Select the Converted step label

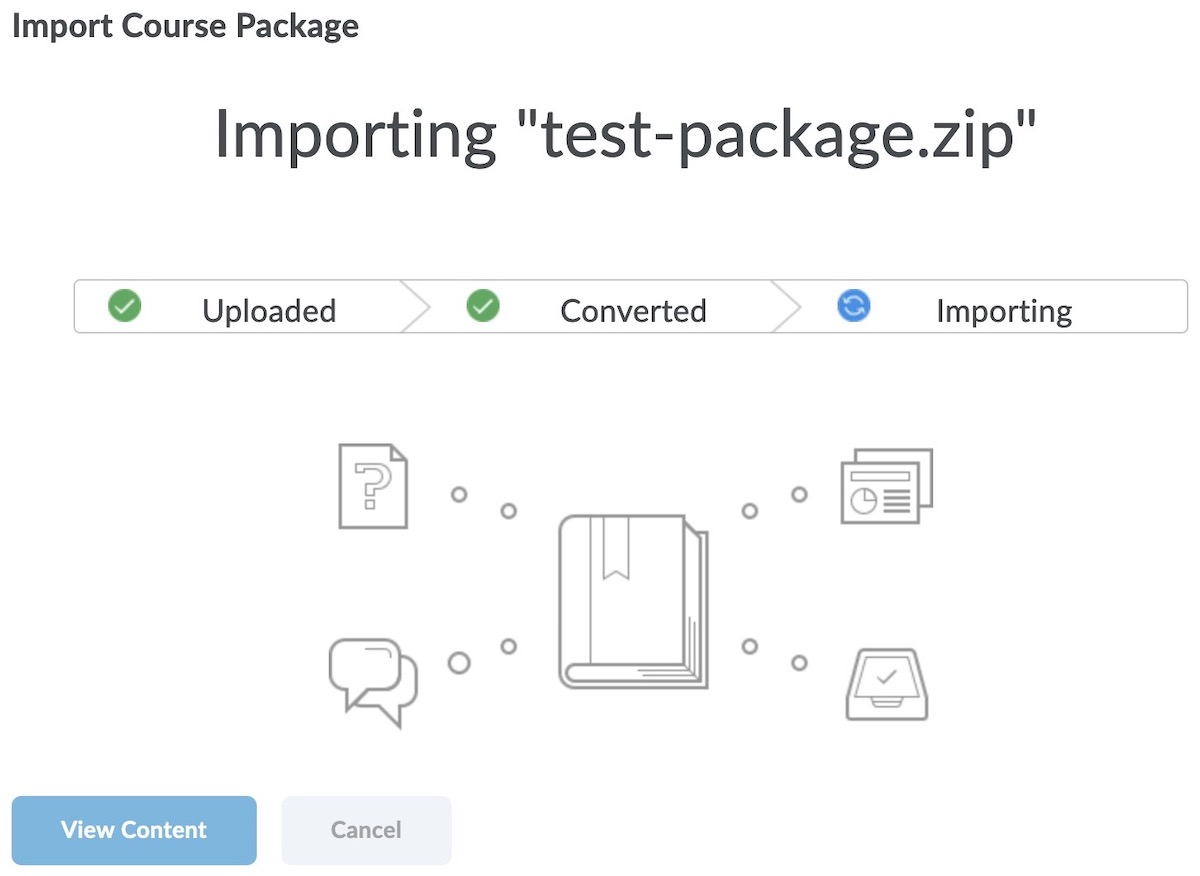coord(633,311)
